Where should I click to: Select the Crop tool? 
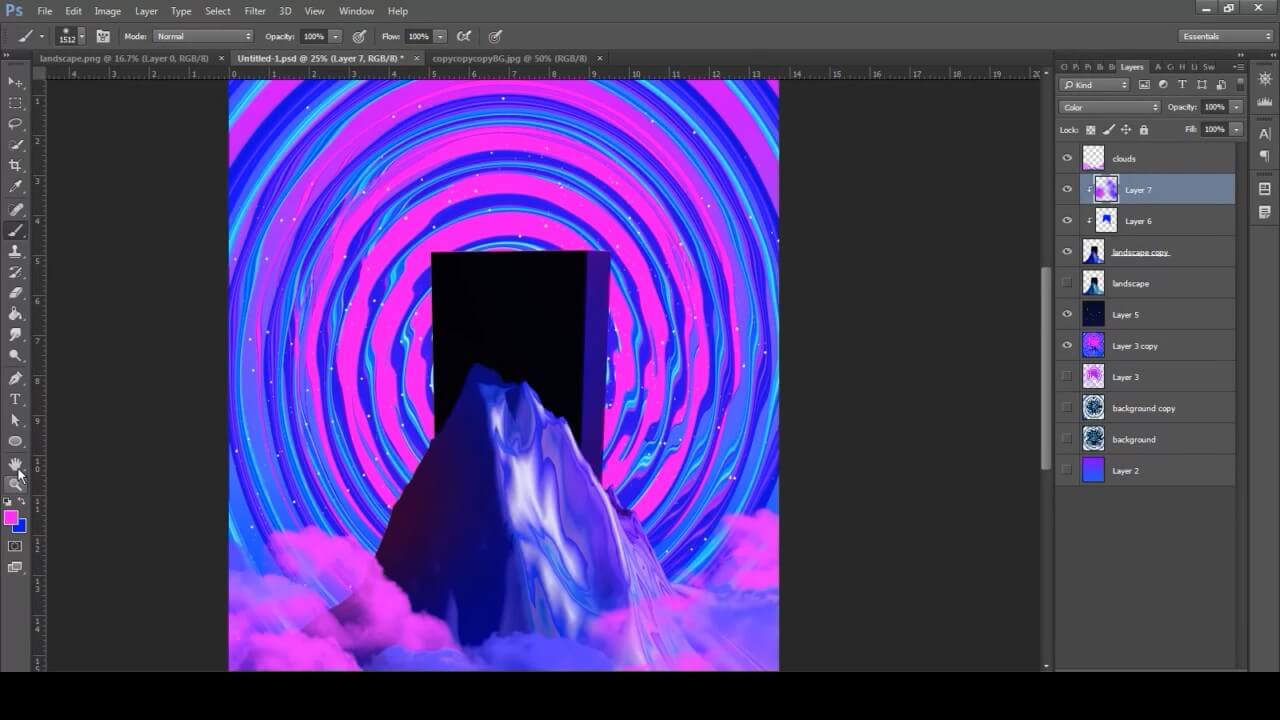[15, 166]
